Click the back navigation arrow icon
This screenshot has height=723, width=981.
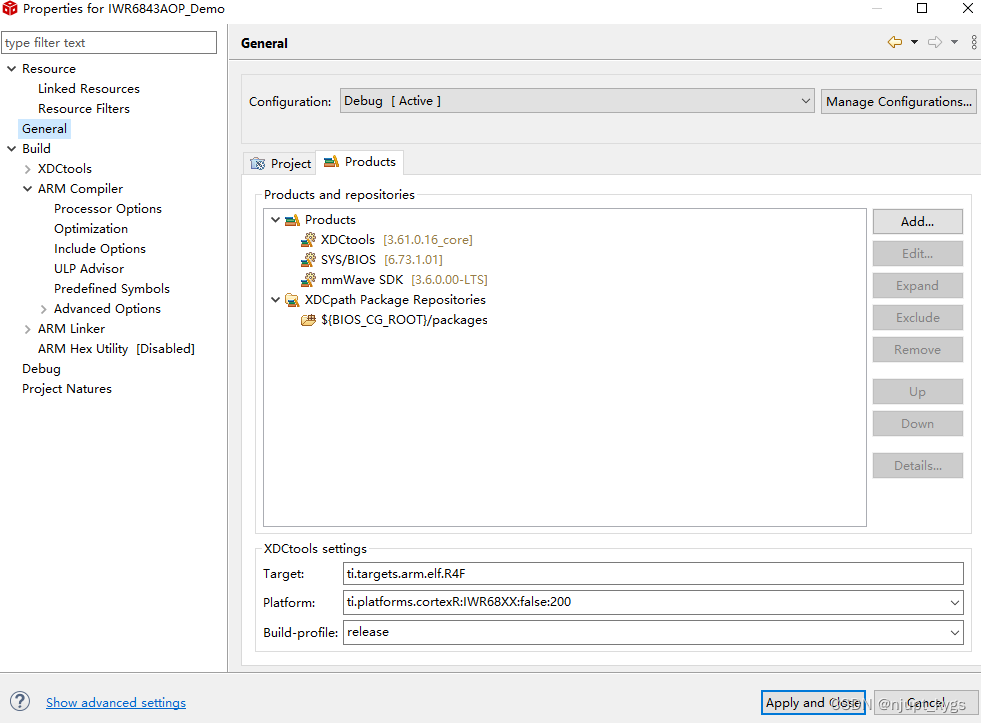pyautogui.click(x=895, y=42)
